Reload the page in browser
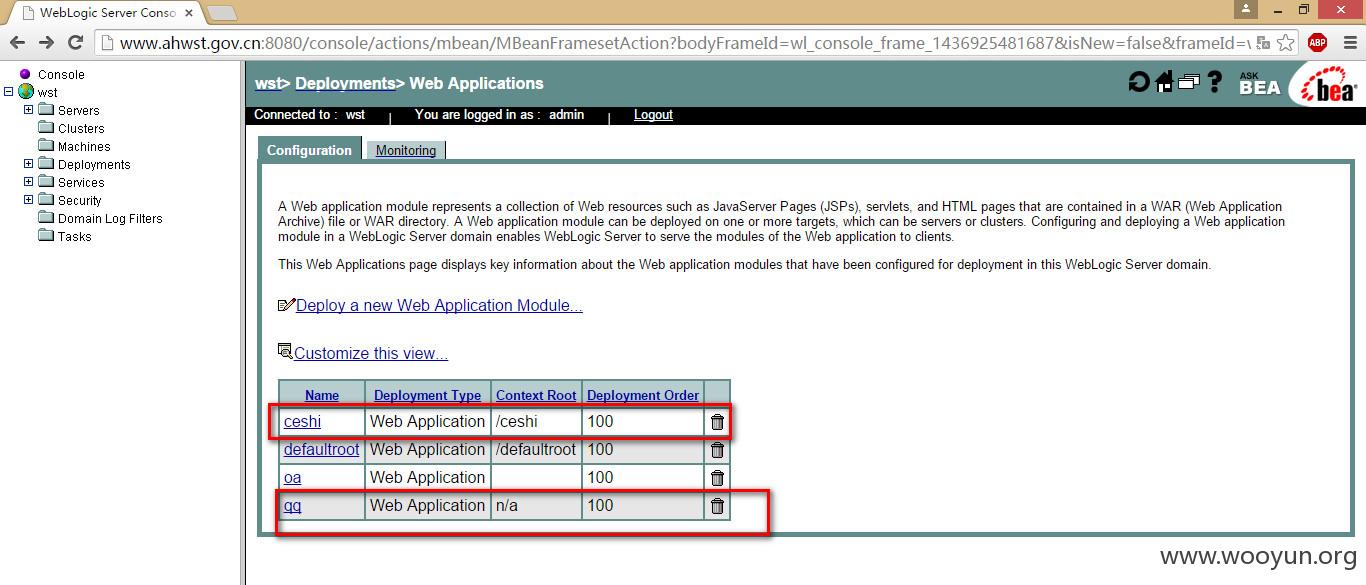 tap(75, 42)
